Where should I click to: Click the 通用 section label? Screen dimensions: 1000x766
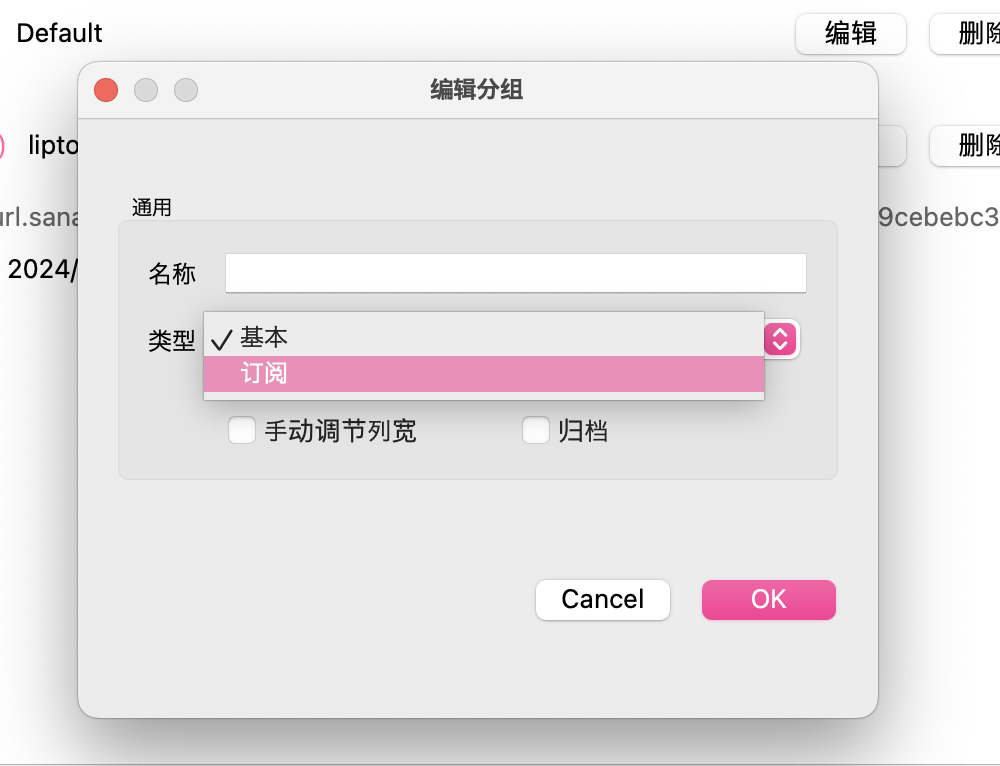click(152, 208)
